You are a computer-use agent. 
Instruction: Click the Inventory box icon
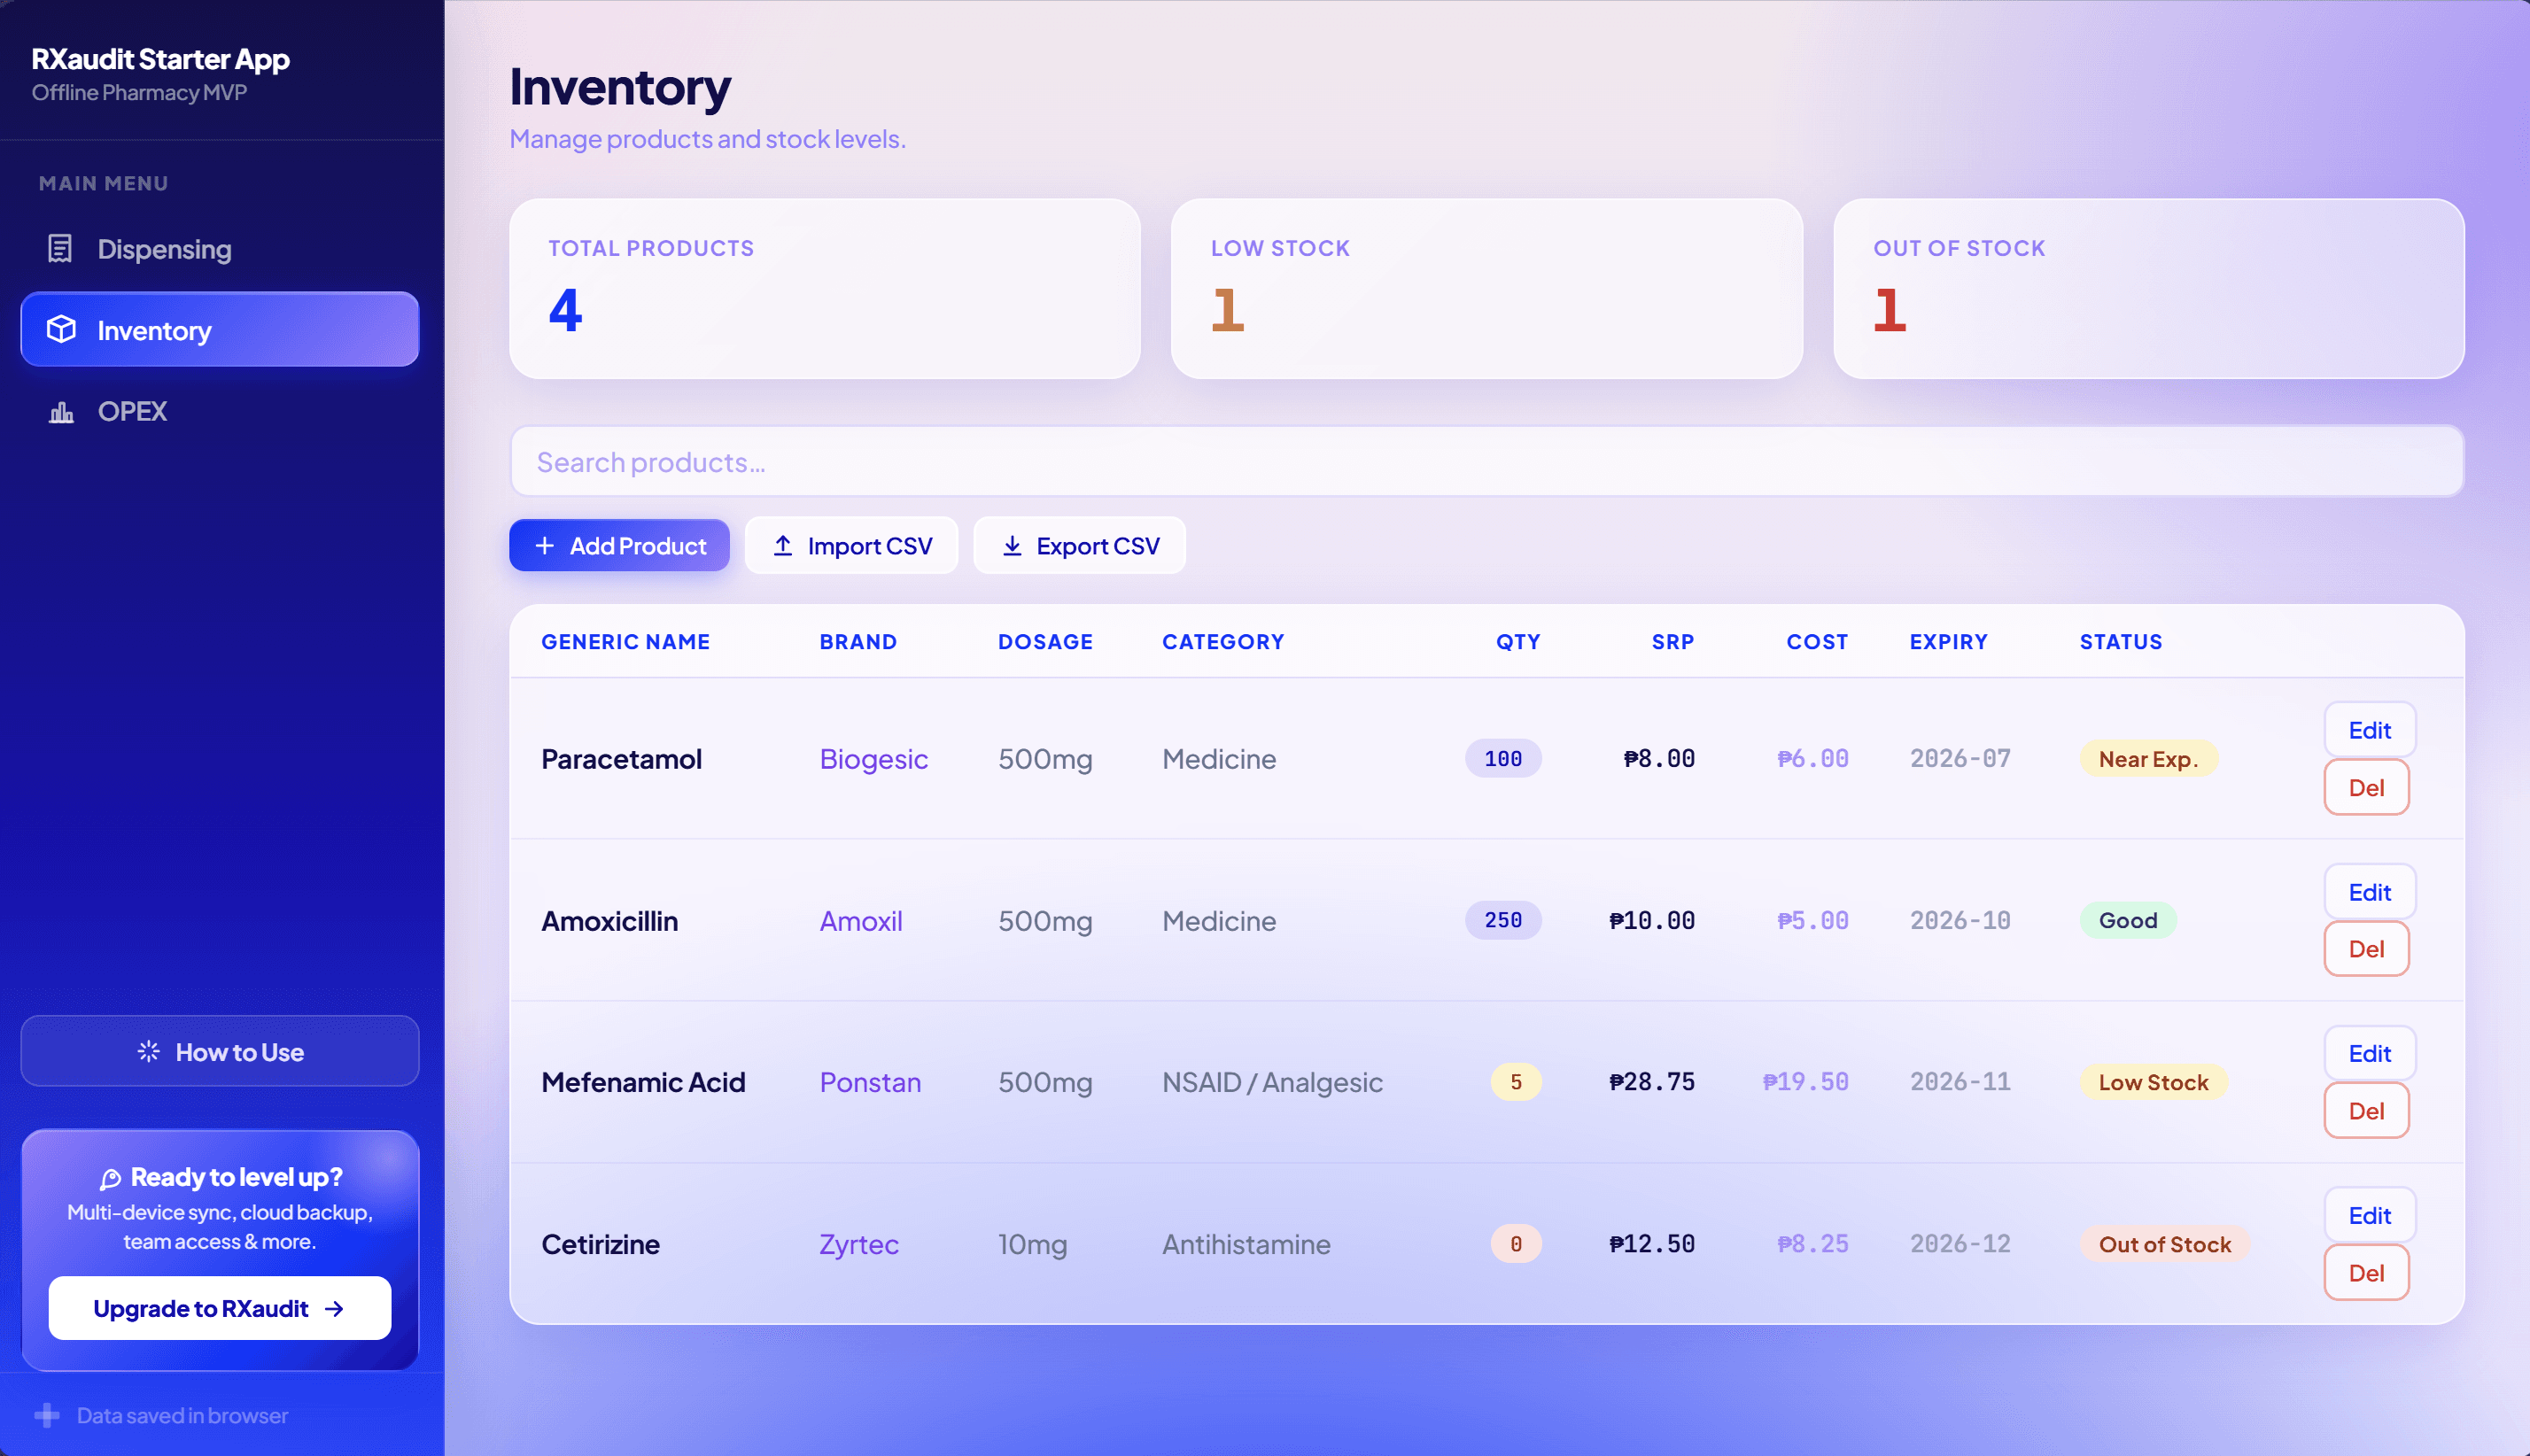click(61, 329)
